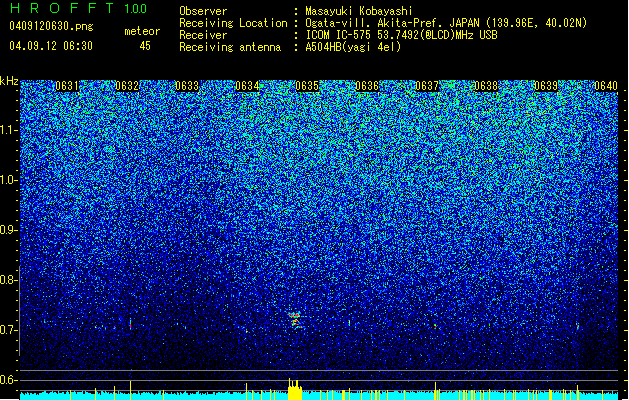629x400 pixels.
Task: Click the 0.9 kHz axis label
Action: click(9, 230)
